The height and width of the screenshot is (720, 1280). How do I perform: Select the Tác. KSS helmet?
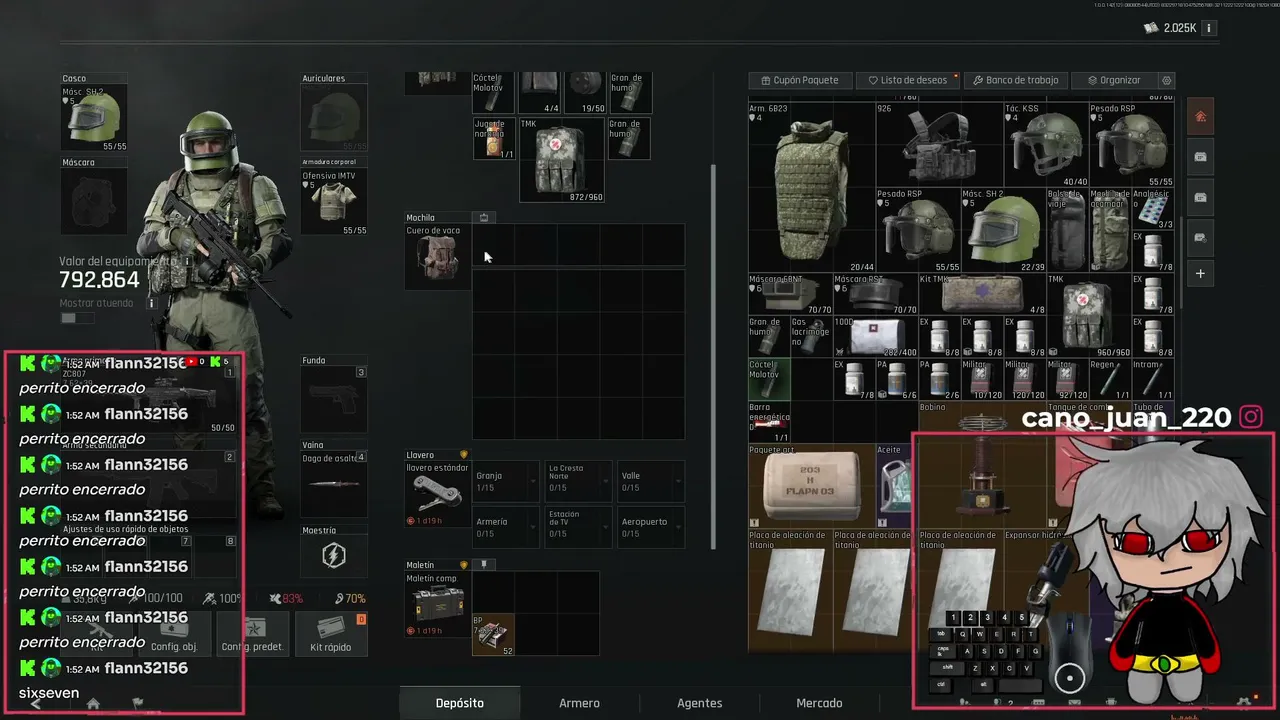click(x=1046, y=145)
